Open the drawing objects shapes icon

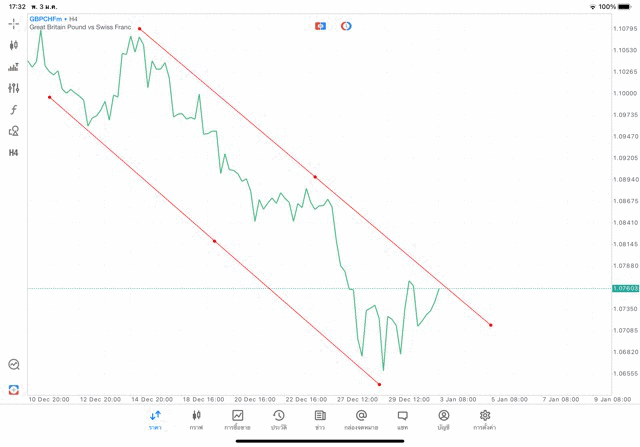[14, 131]
